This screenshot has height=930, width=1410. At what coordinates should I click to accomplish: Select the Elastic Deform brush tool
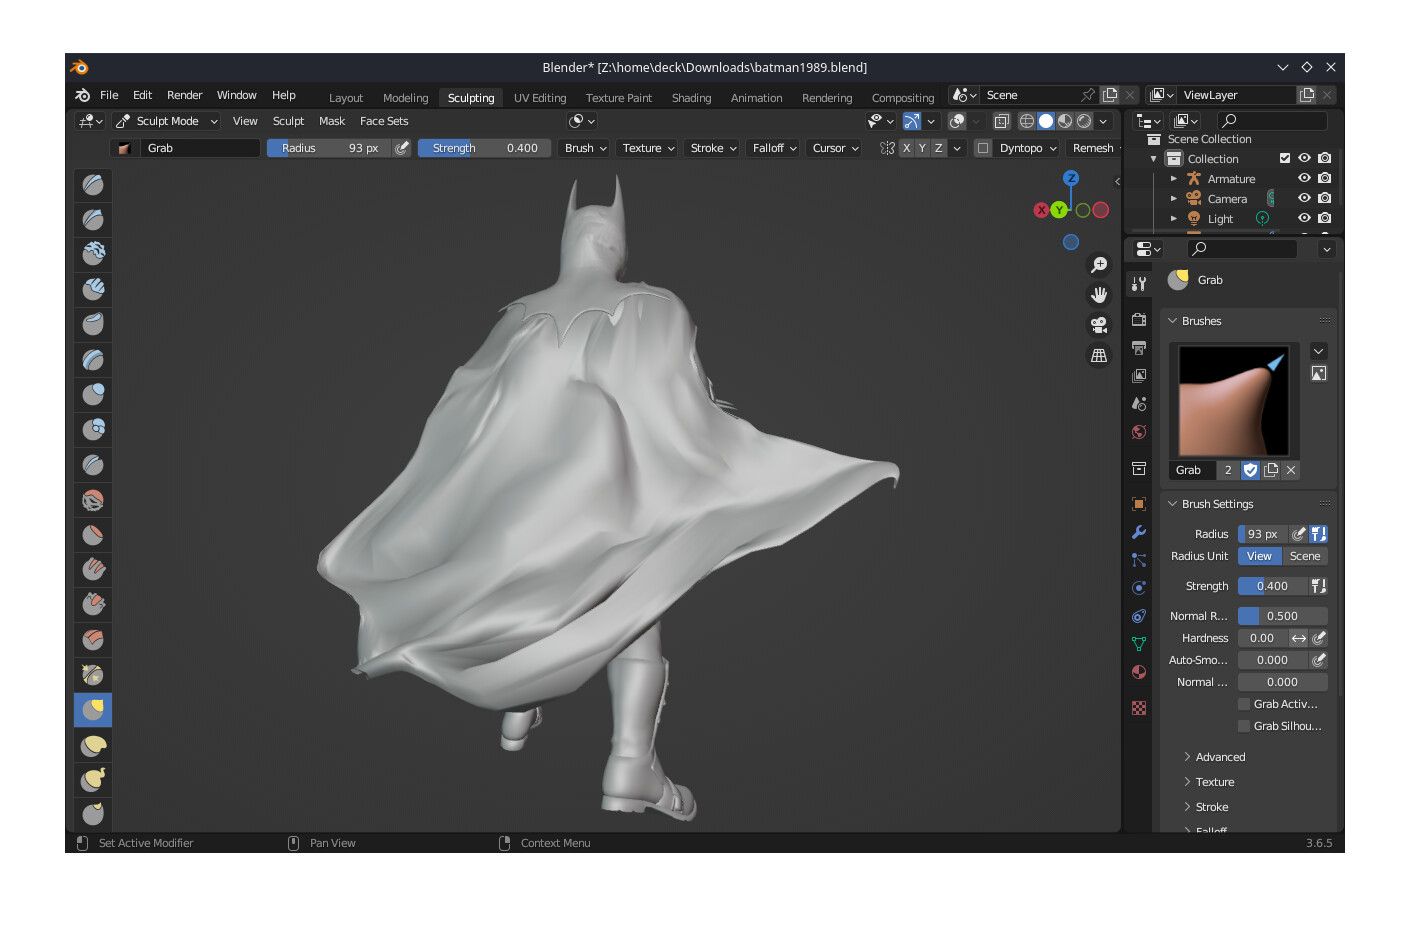pos(93,745)
